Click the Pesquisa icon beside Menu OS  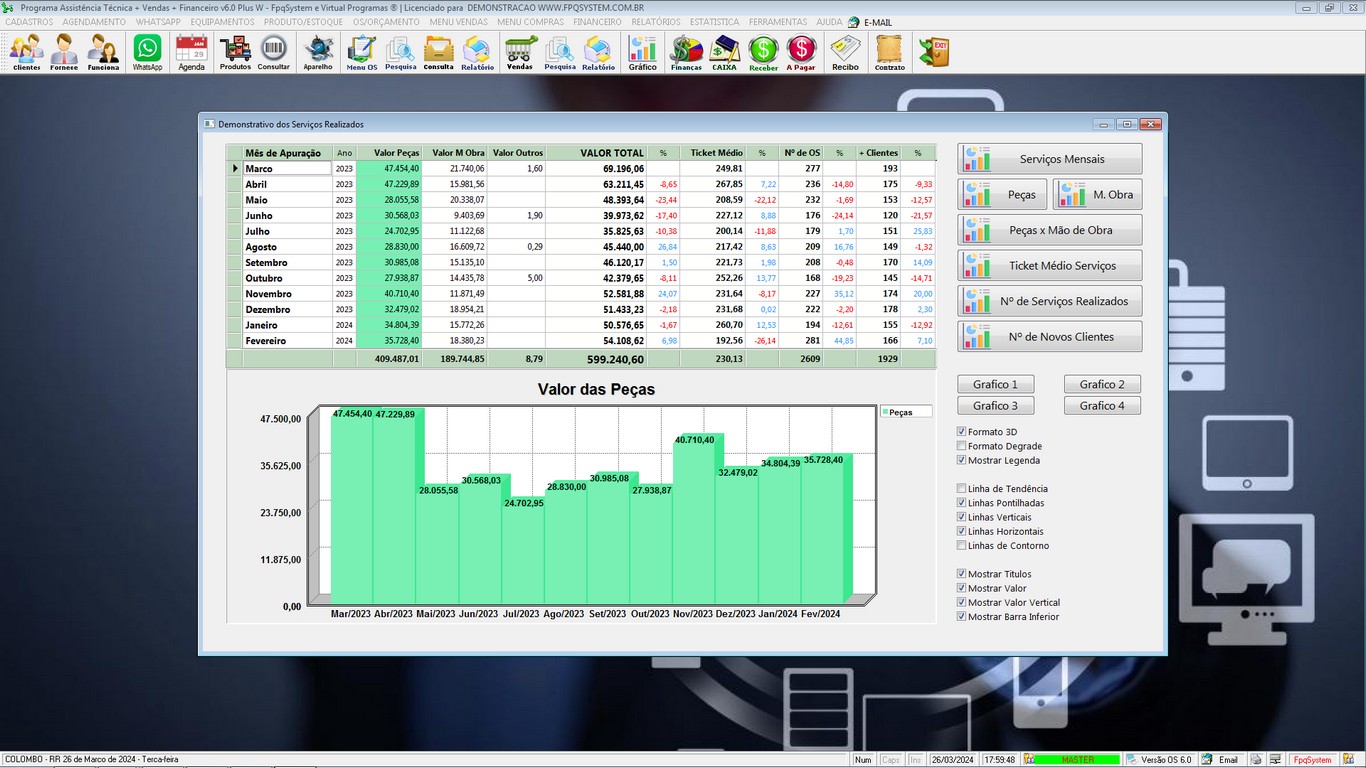[400, 52]
